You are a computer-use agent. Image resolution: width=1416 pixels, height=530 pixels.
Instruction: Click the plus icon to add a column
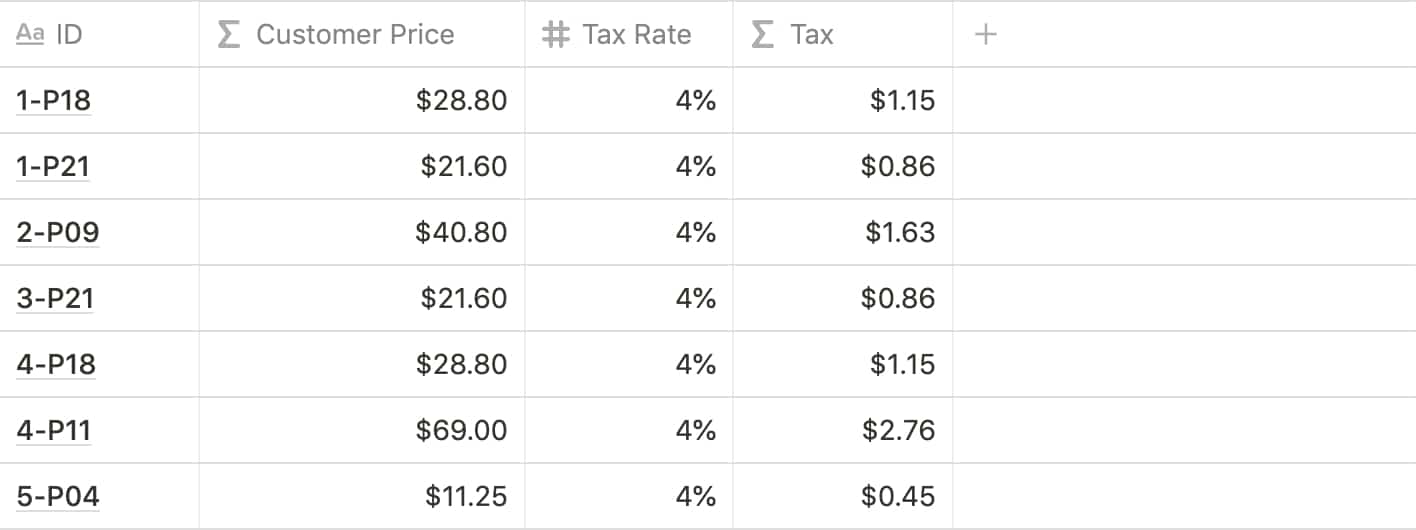coord(986,35)
